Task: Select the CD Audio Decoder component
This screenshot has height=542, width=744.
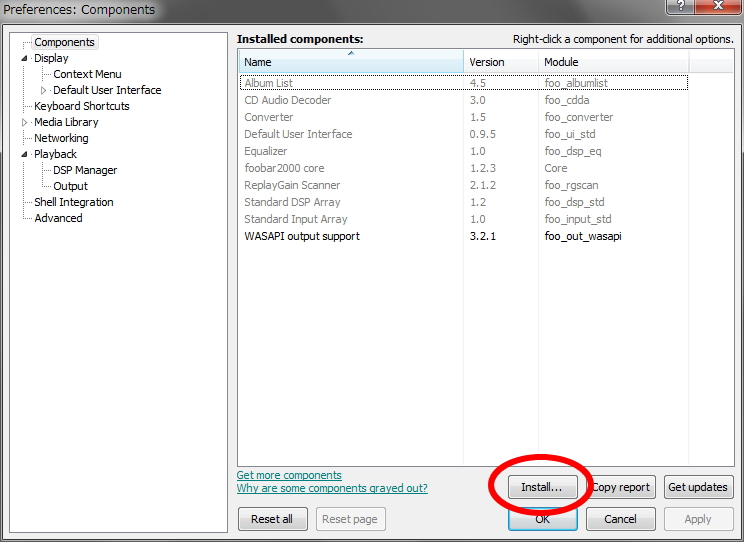Action: (x=464, y=100)
